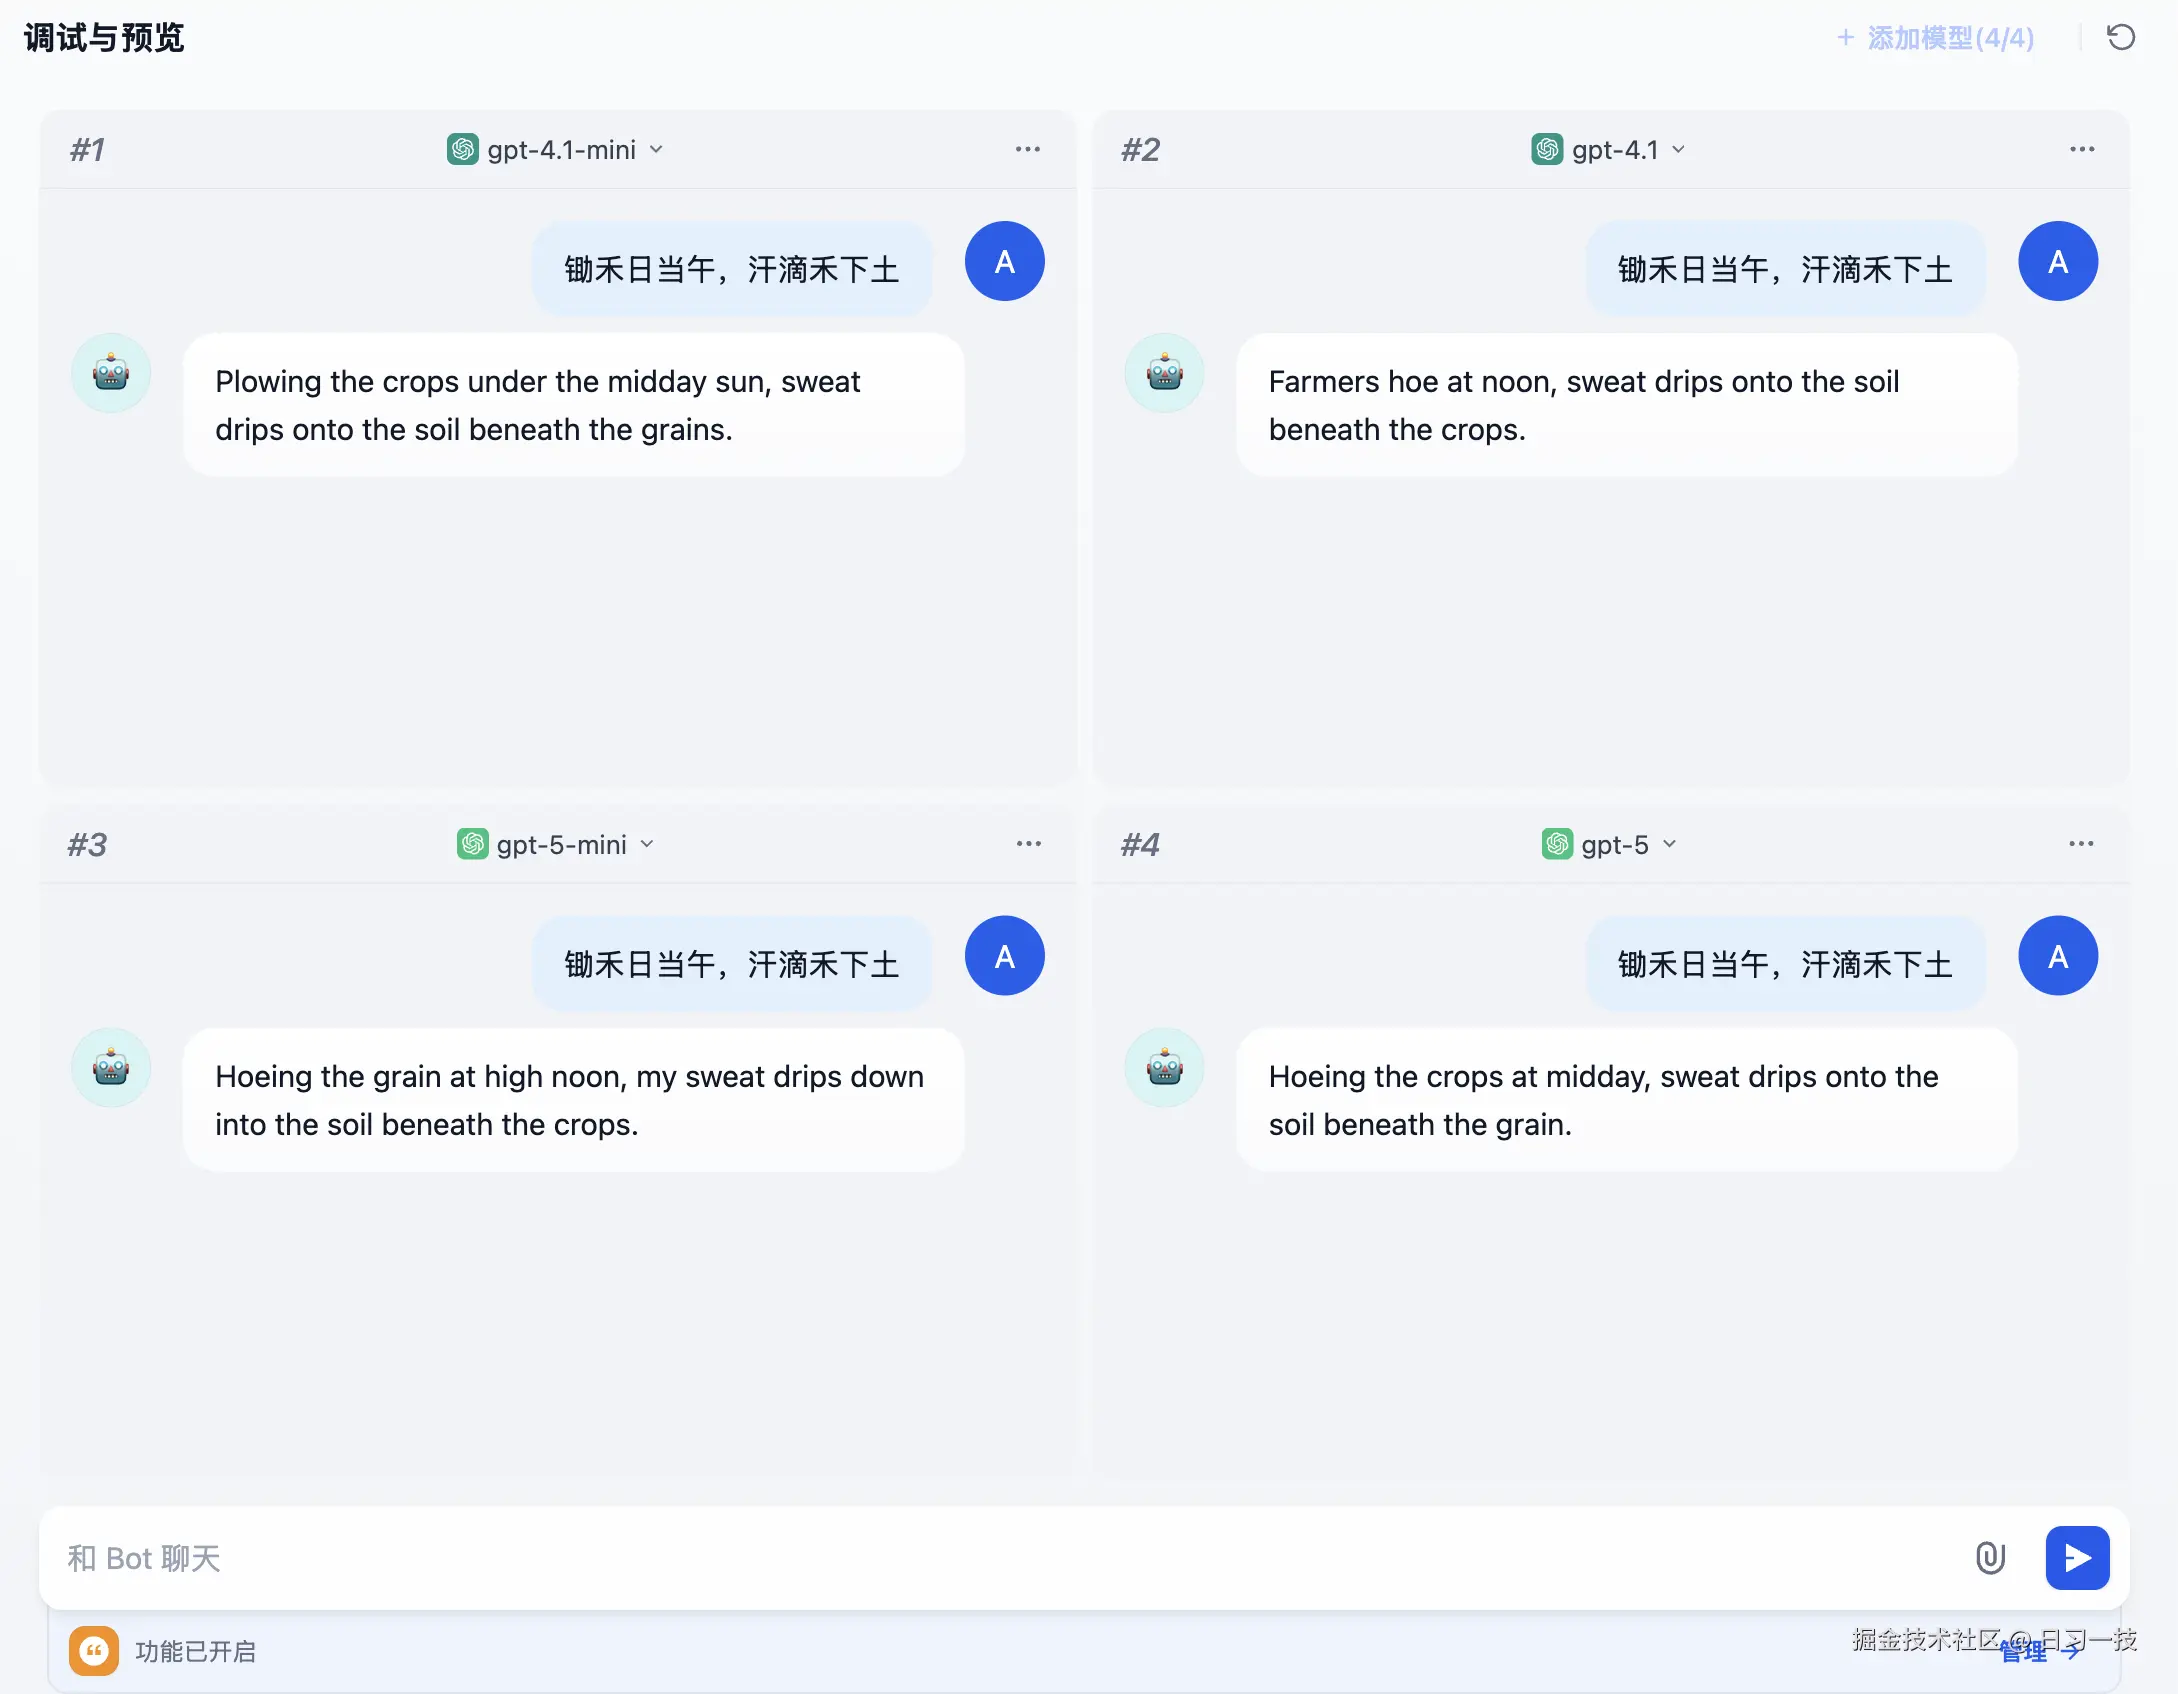The width and height of the screenshot is (2178, 1694).
Task: Click the OpenAI logo beside gpt-4.1-mini
Action: [463, 149]
